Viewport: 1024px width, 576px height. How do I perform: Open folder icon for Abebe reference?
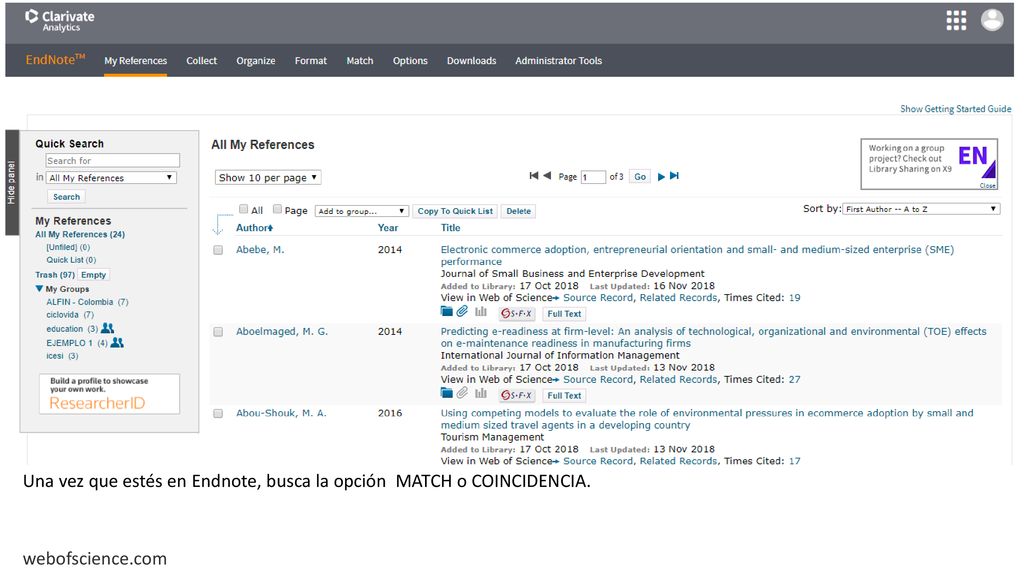pyautogui.click(x=447, y=312)
